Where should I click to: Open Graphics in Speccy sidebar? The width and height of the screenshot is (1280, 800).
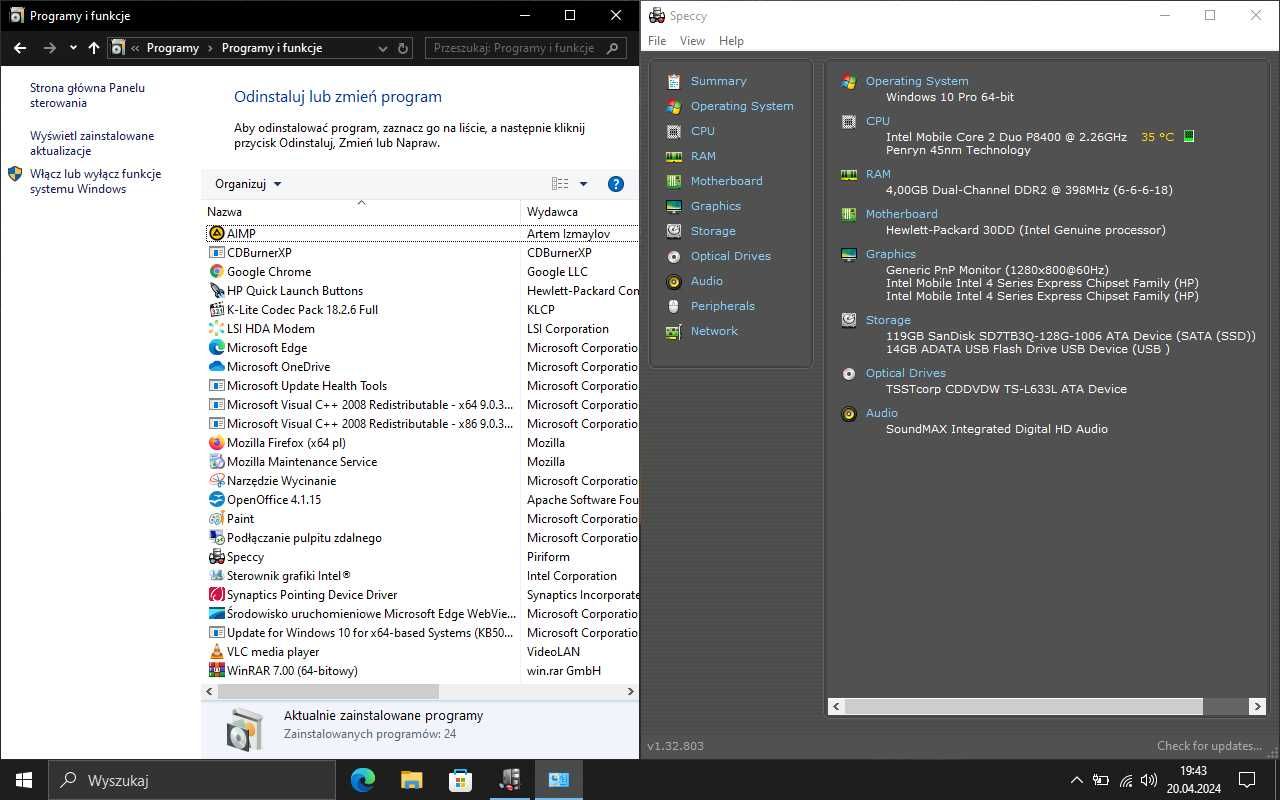click(716, 206)
